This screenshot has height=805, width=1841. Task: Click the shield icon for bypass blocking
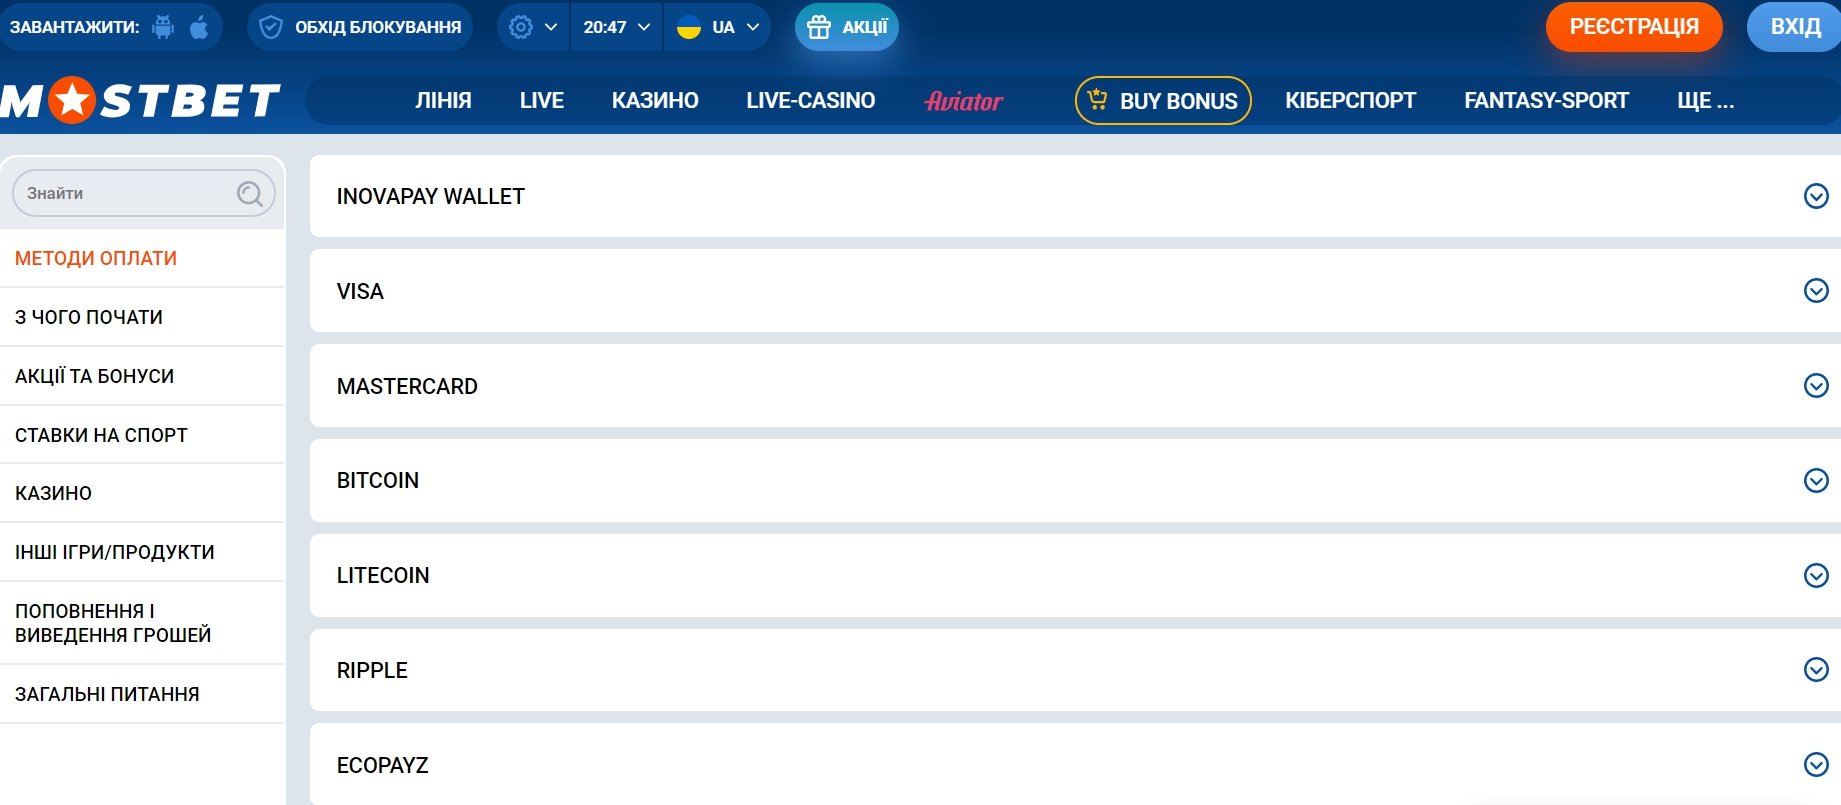pos(271,27)
